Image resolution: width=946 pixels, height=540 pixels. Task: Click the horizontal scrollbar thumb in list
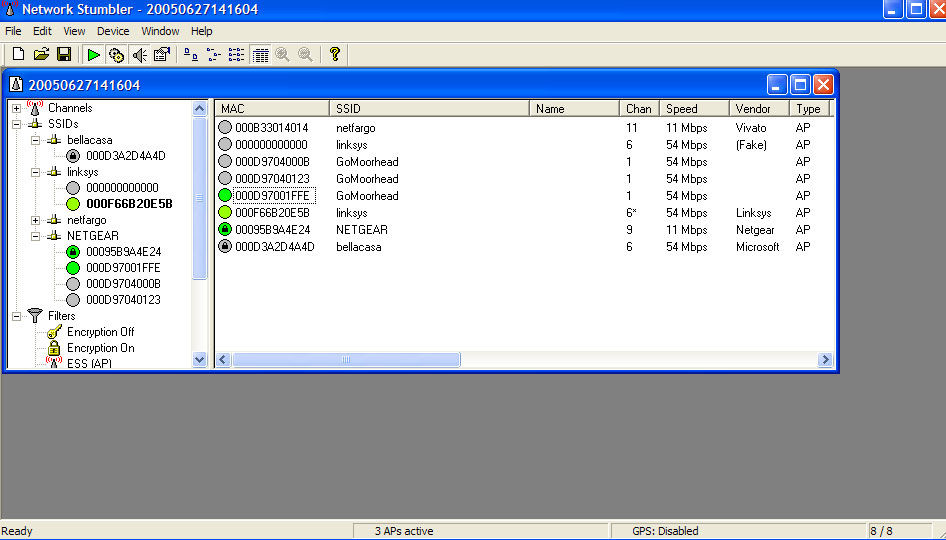tap(346, 360)
